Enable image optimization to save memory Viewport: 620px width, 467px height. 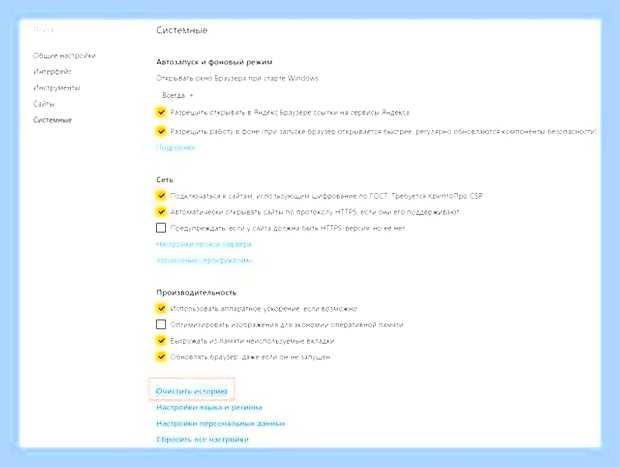pos(161,325)
